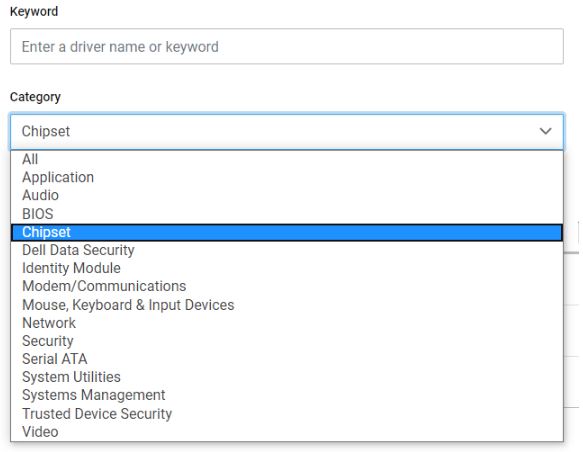Open the Category combo box showing Chipset
Image resolution: width=583 pixels, height=452 pixels.
[287, 132]
